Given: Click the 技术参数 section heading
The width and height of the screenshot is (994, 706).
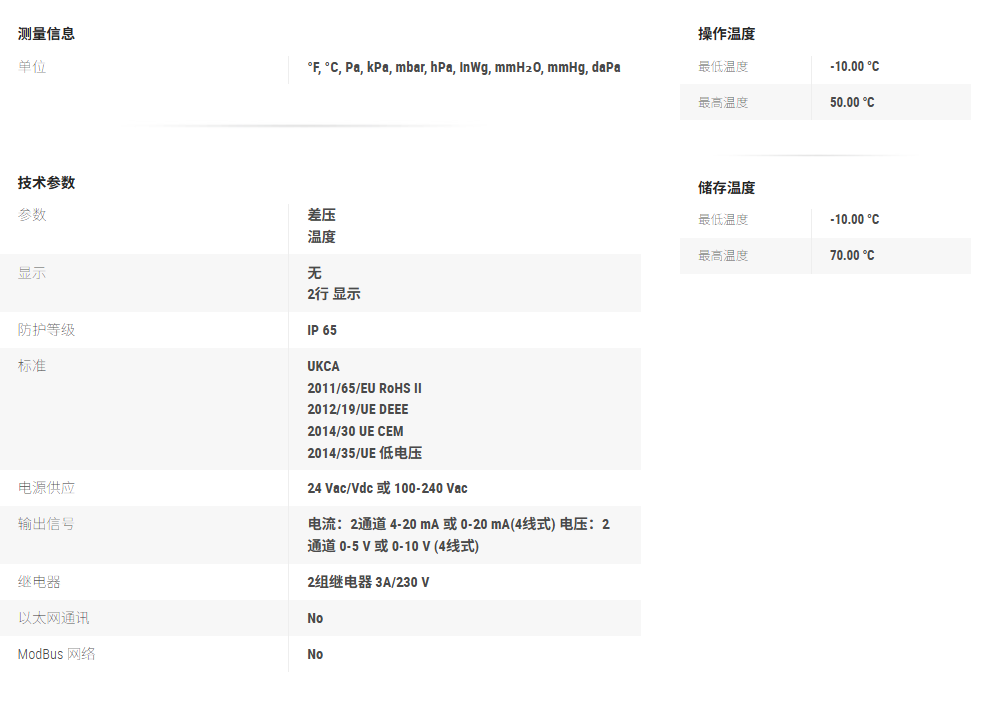Looking at the screenshot, I should pos(46,182).
